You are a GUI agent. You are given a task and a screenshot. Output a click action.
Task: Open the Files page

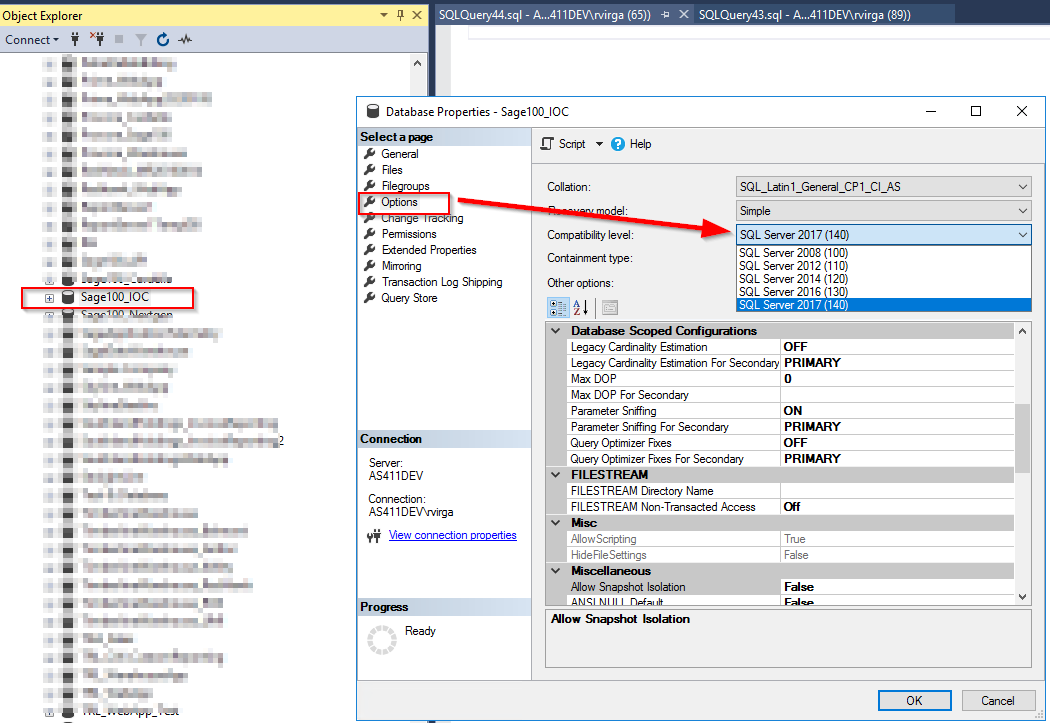[x=392, y=170]
